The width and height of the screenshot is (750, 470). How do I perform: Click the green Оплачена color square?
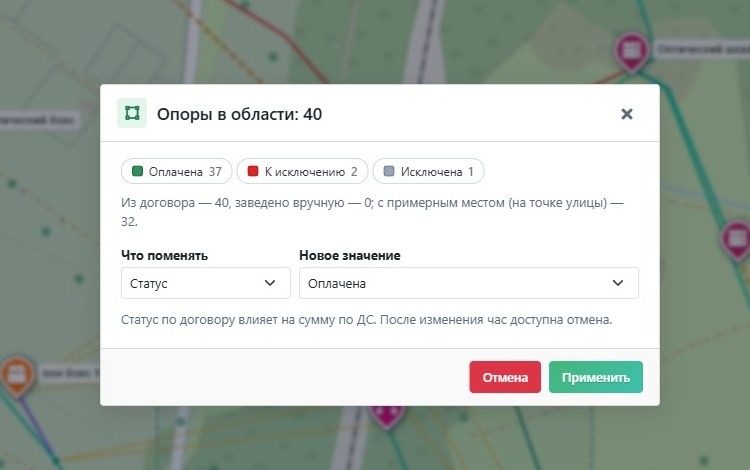click(x=137, y=171)
